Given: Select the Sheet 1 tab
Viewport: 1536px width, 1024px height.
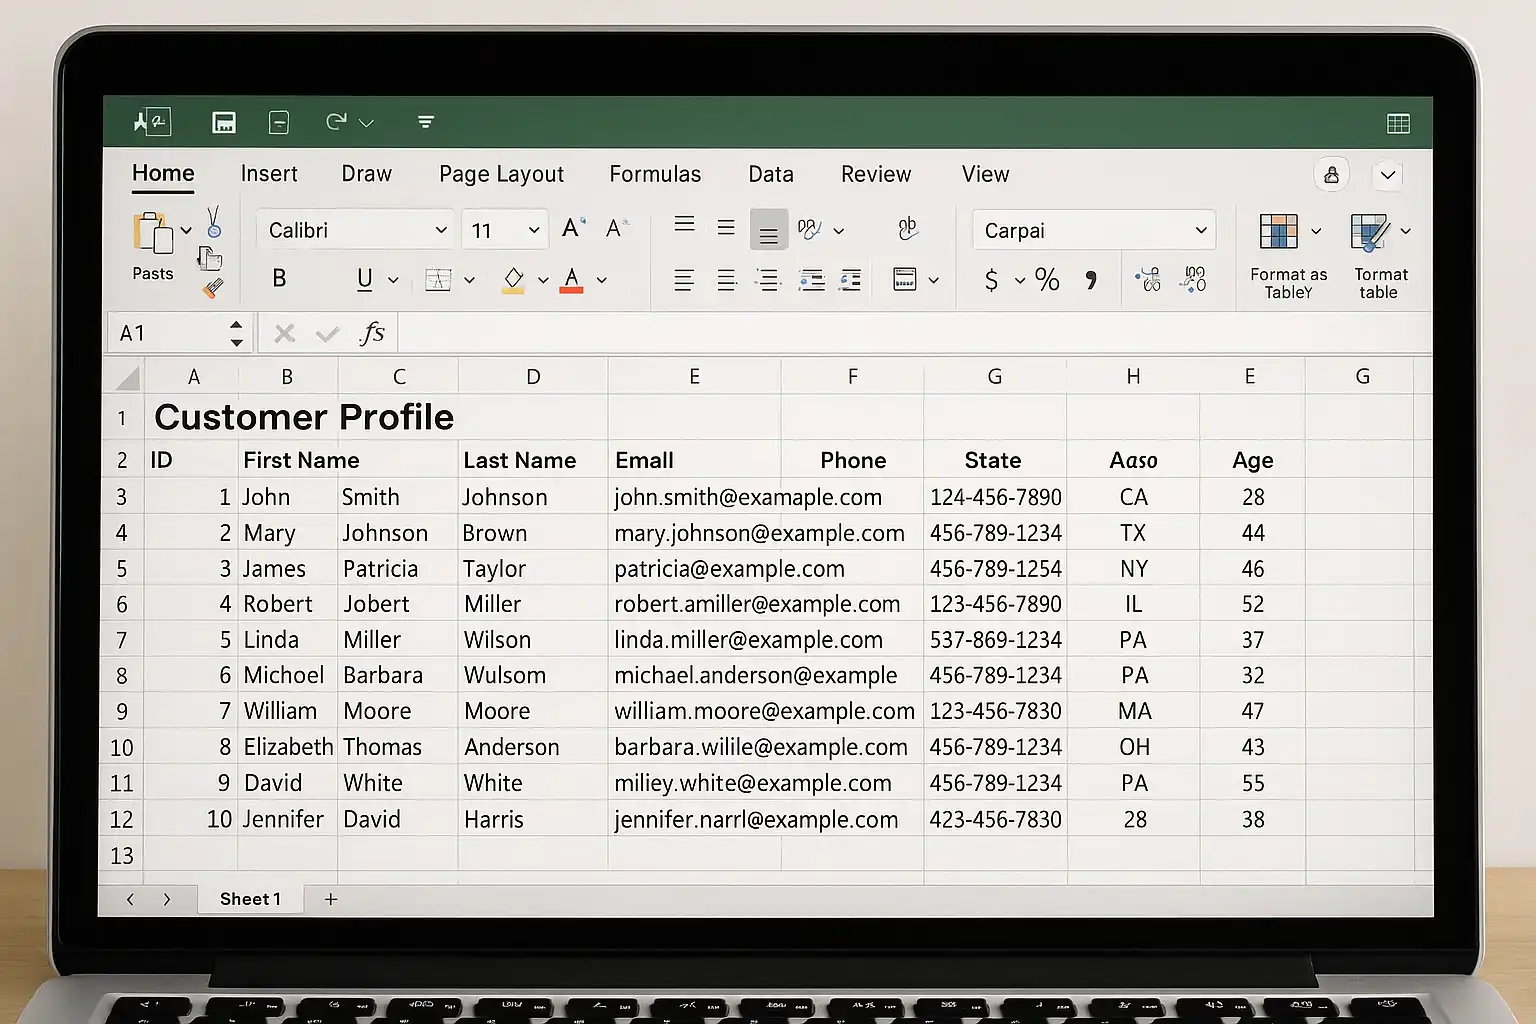Looking at the screenshot, I should point(250,899).
